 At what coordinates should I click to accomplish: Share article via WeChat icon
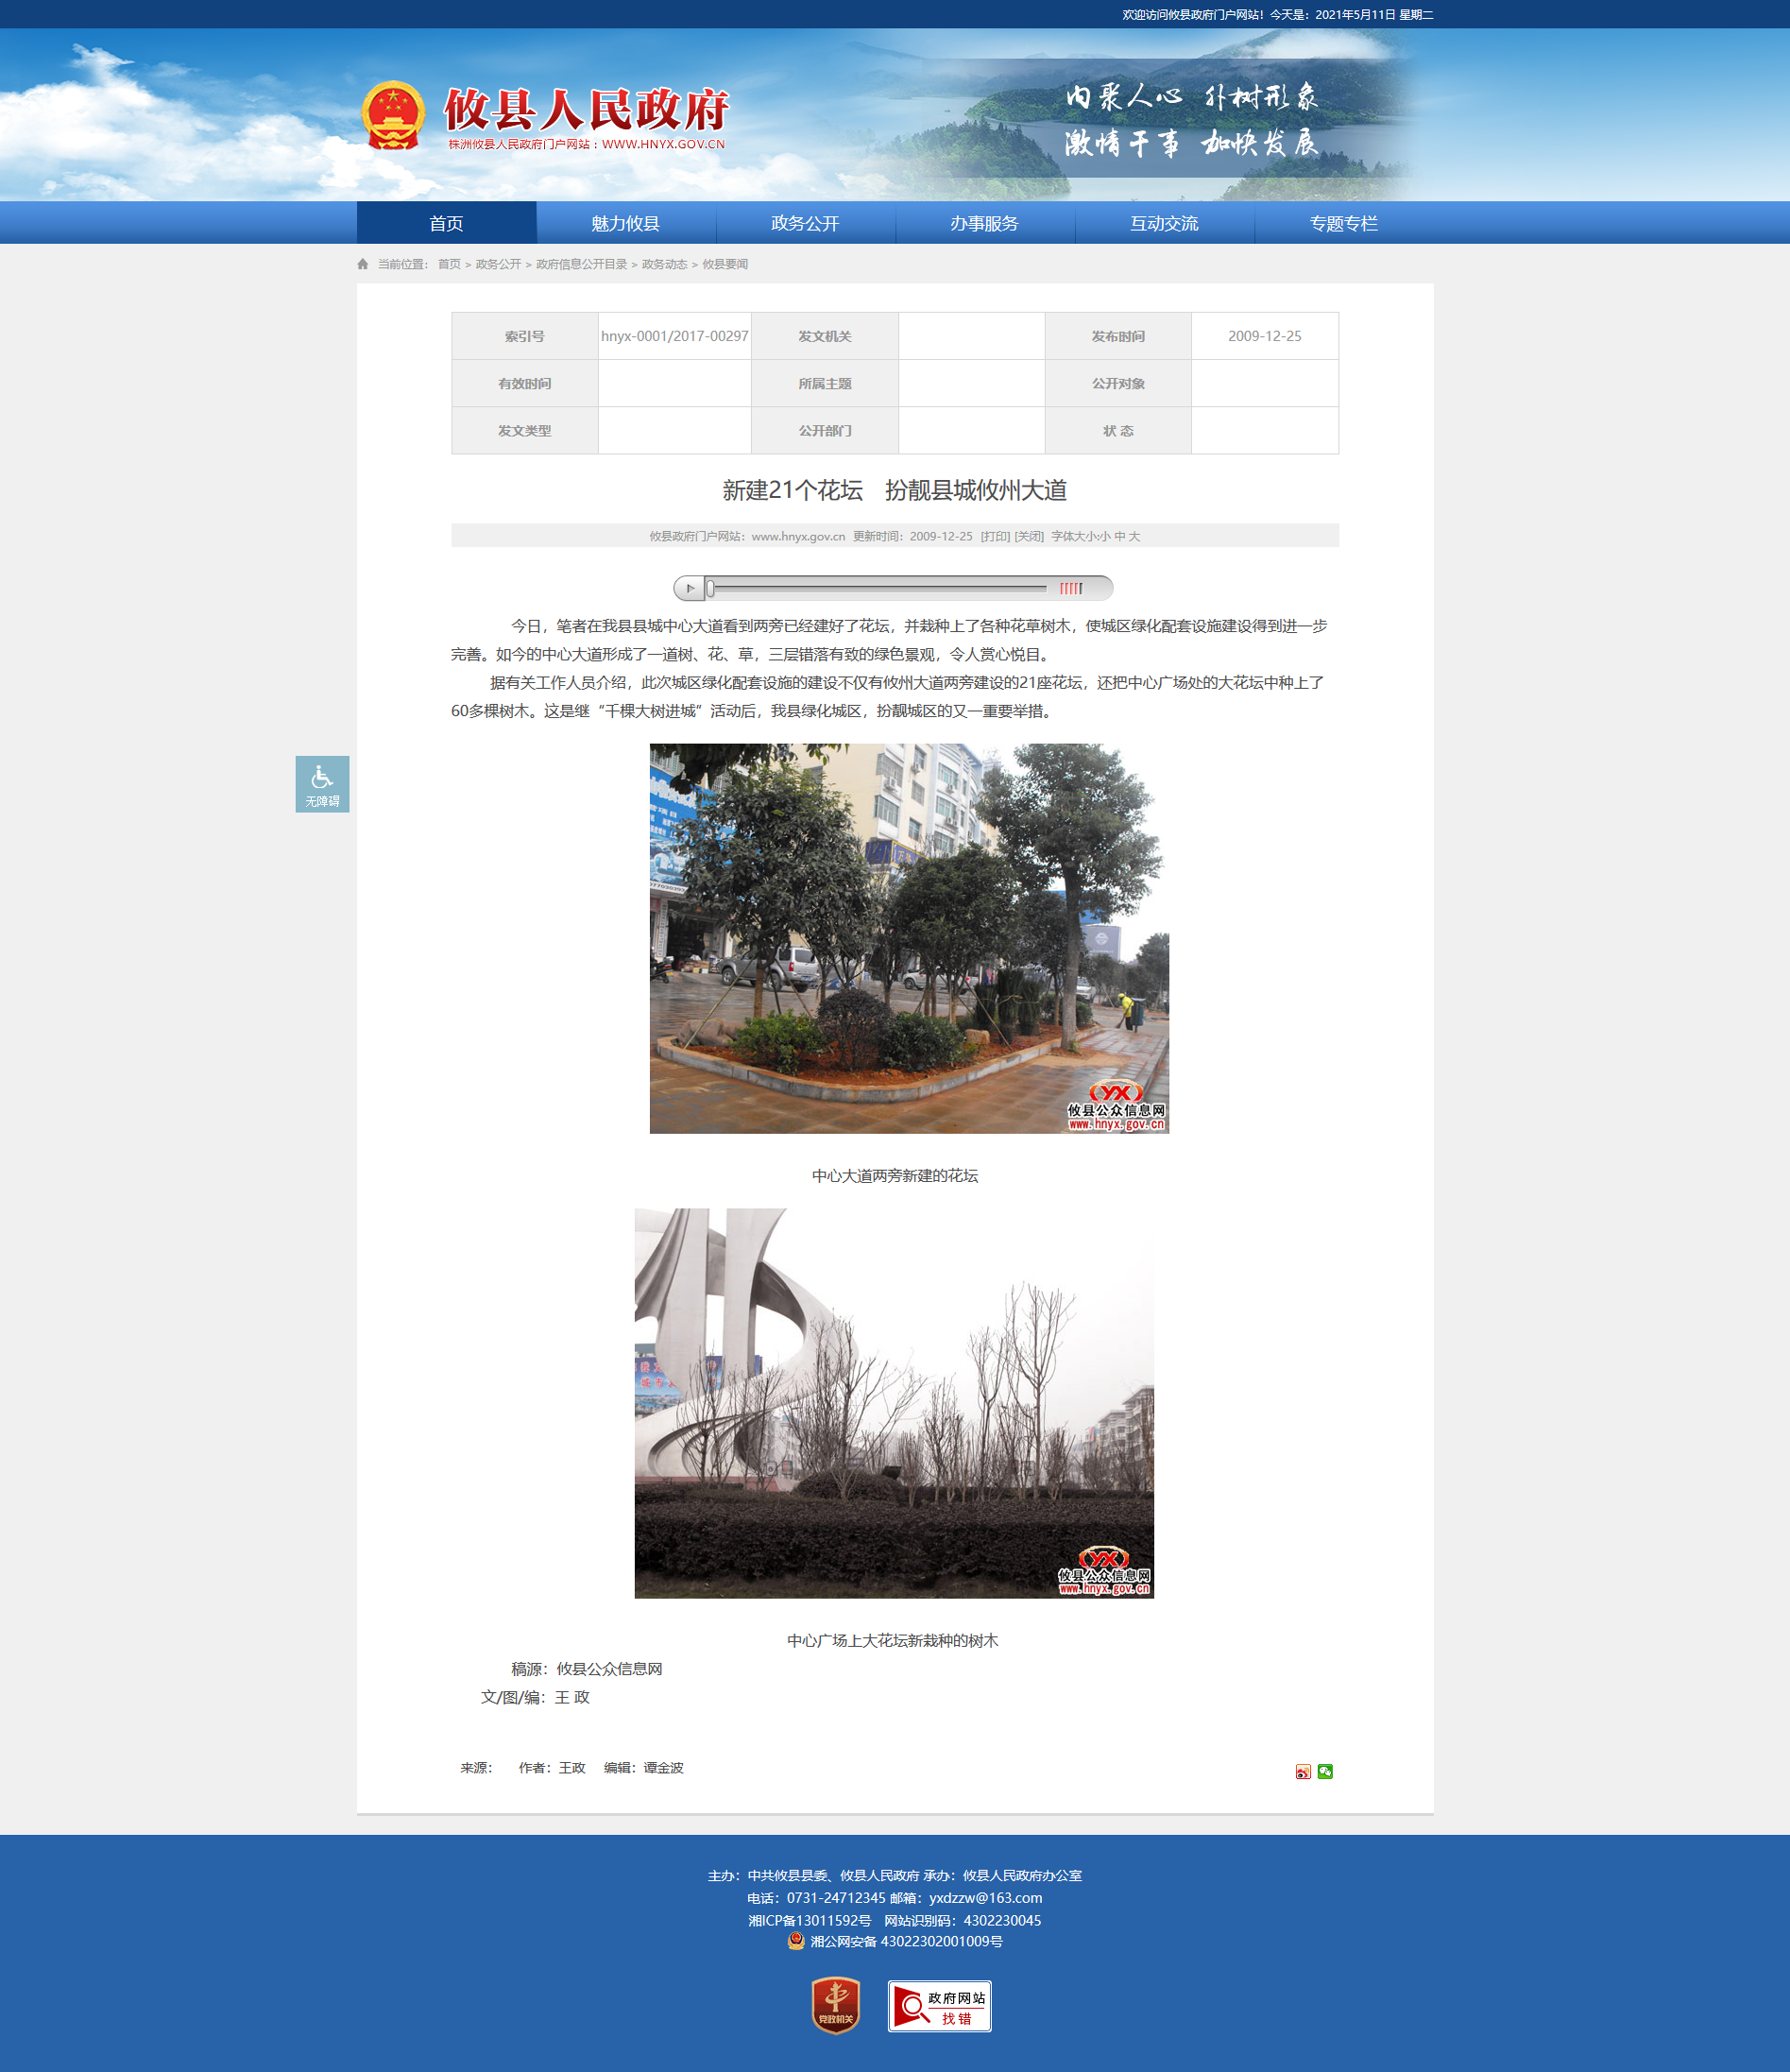[1325, 1771]
